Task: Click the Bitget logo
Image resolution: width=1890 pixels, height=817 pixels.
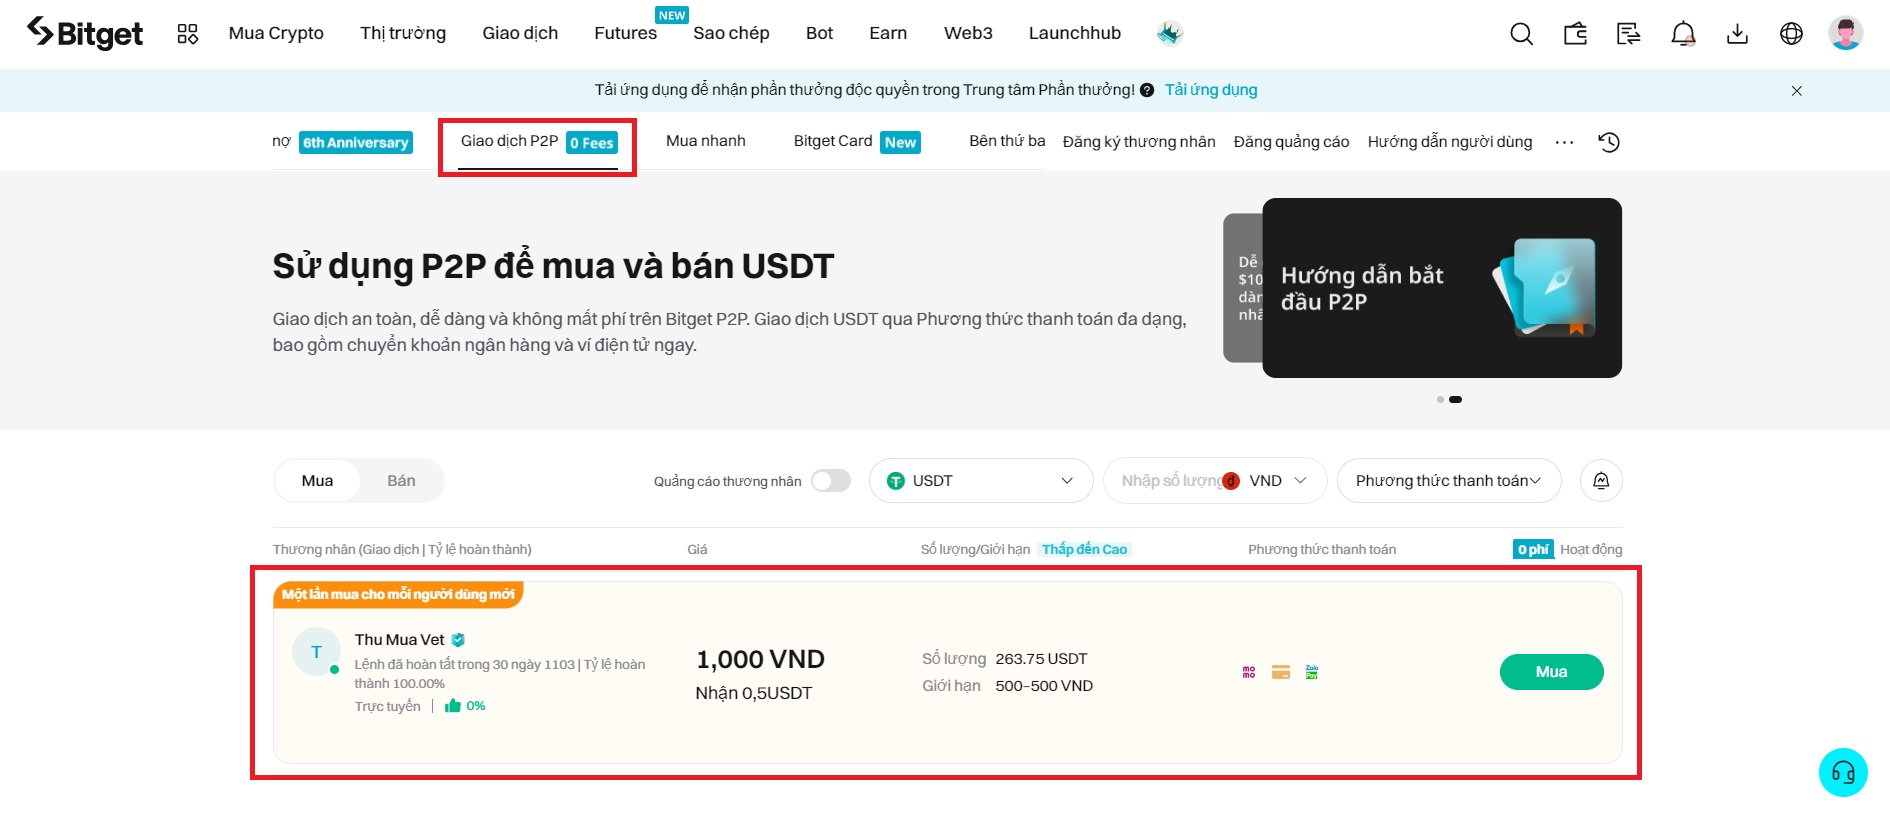Action: tap(85, 33)
